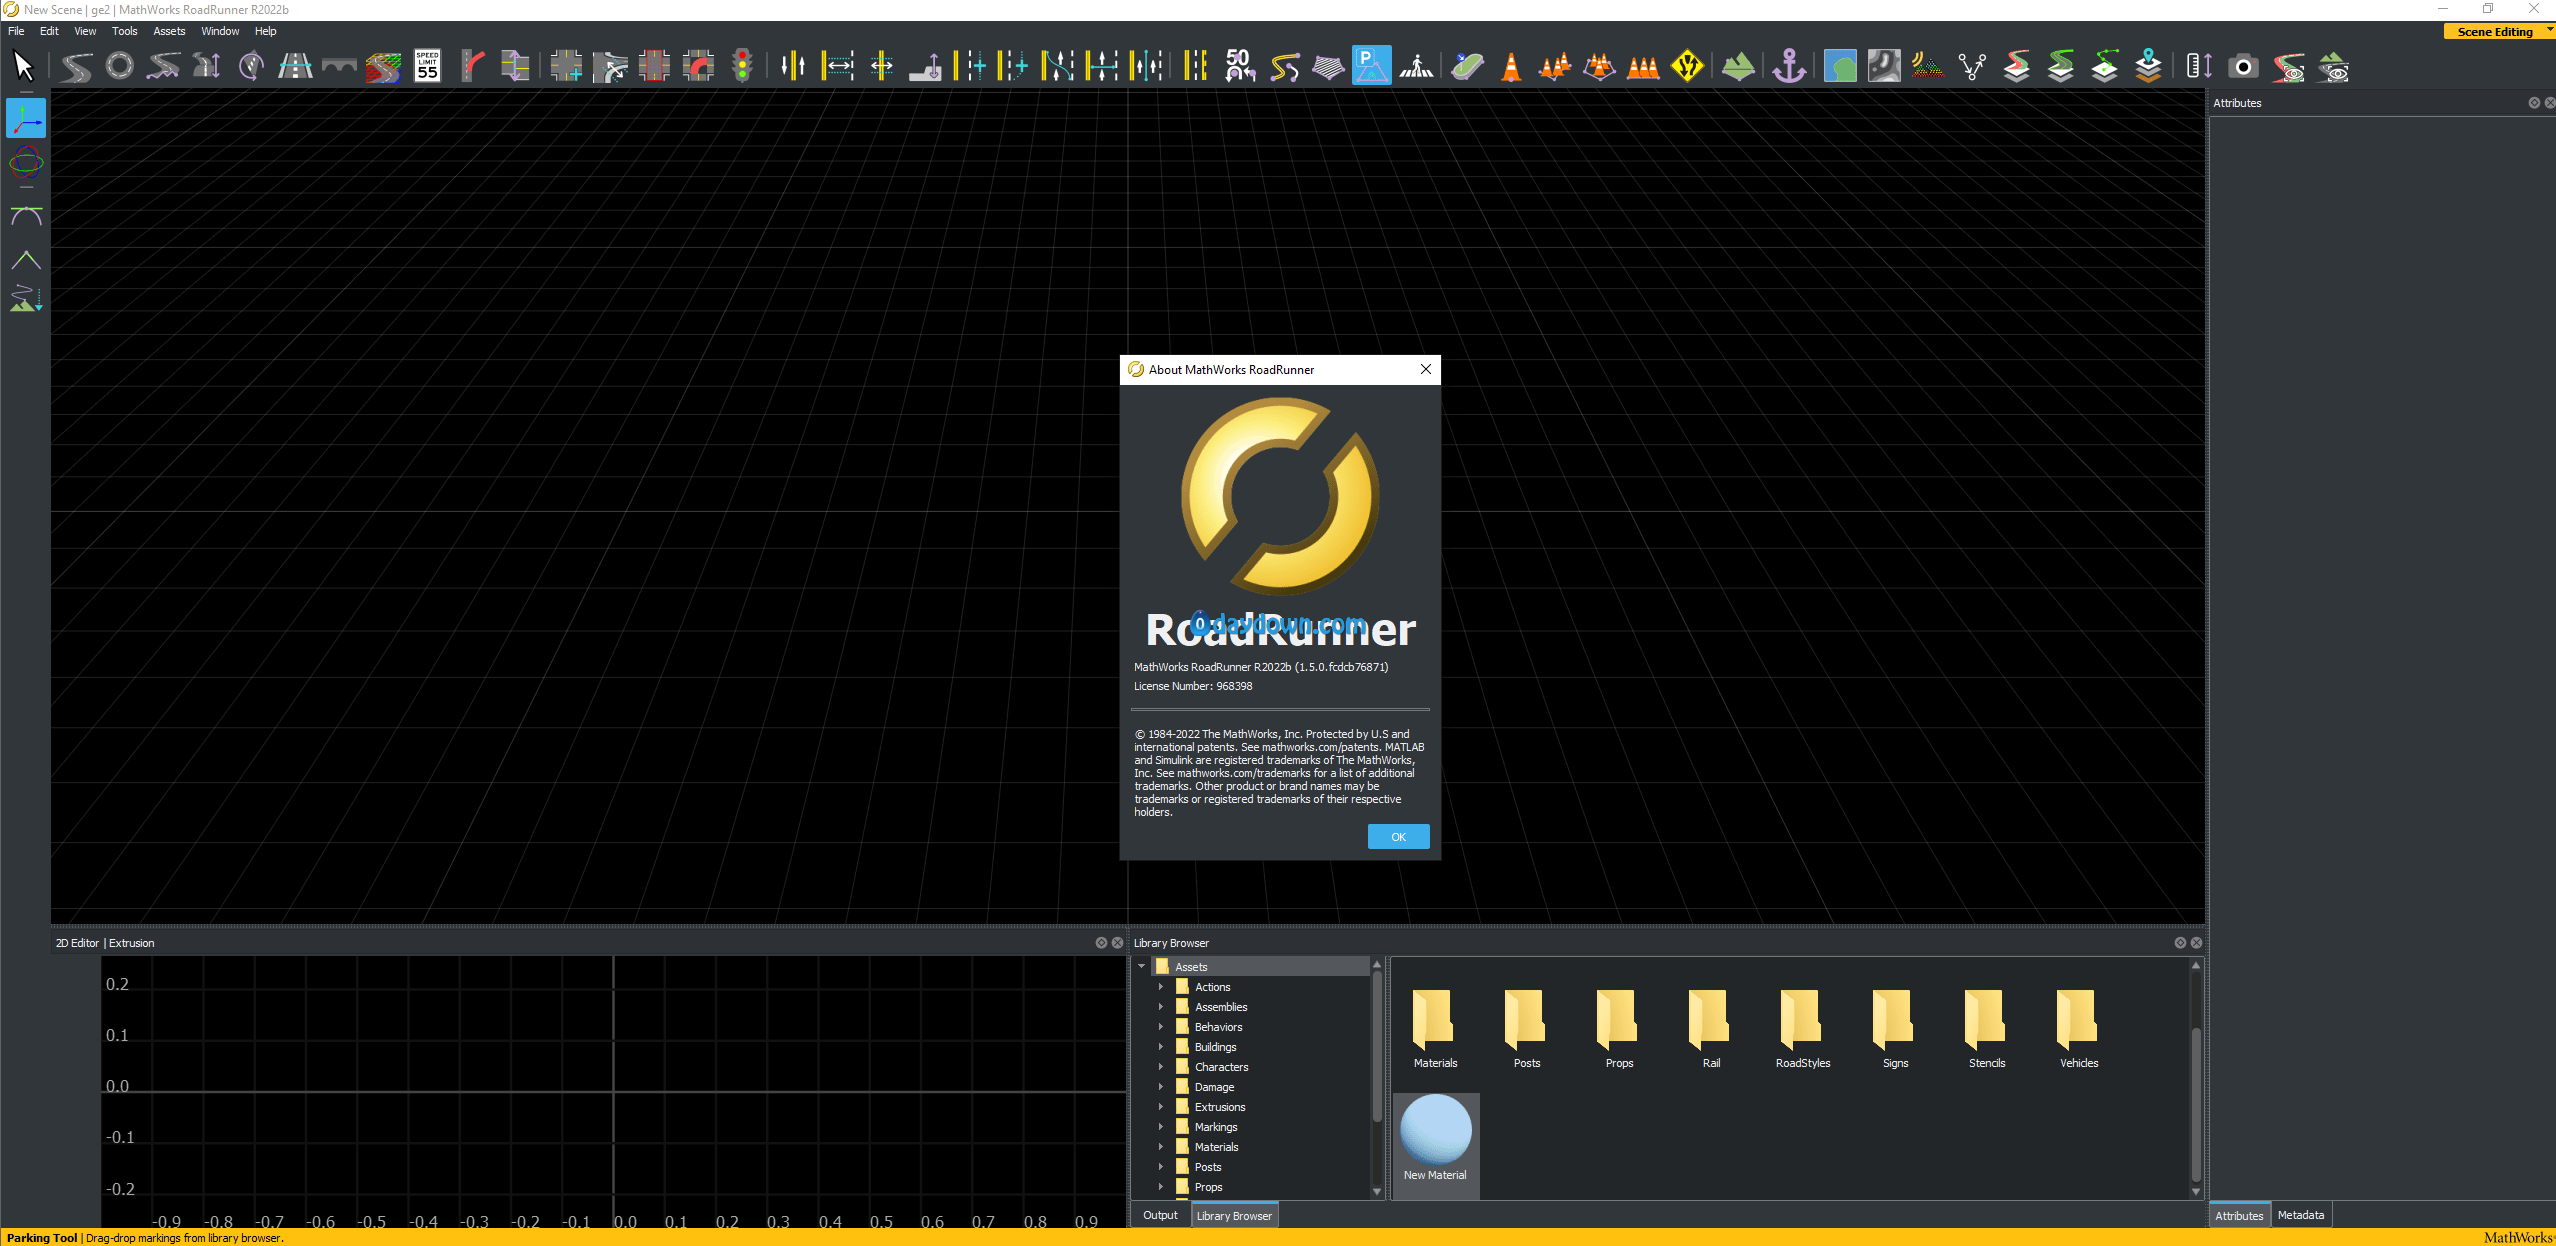Viewport: 2556px width, 1246px height.
Task: Select the Markings folder in tree
Action: click(1216, 1127)
